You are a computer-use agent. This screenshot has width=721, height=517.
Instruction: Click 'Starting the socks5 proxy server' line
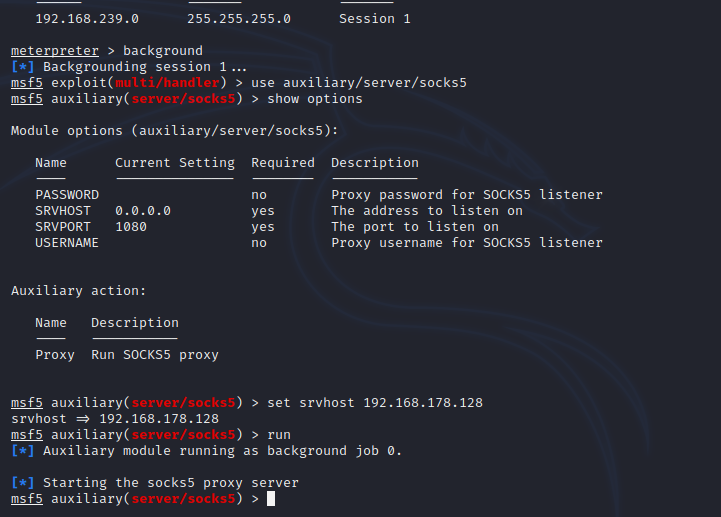tap(171, 483)
